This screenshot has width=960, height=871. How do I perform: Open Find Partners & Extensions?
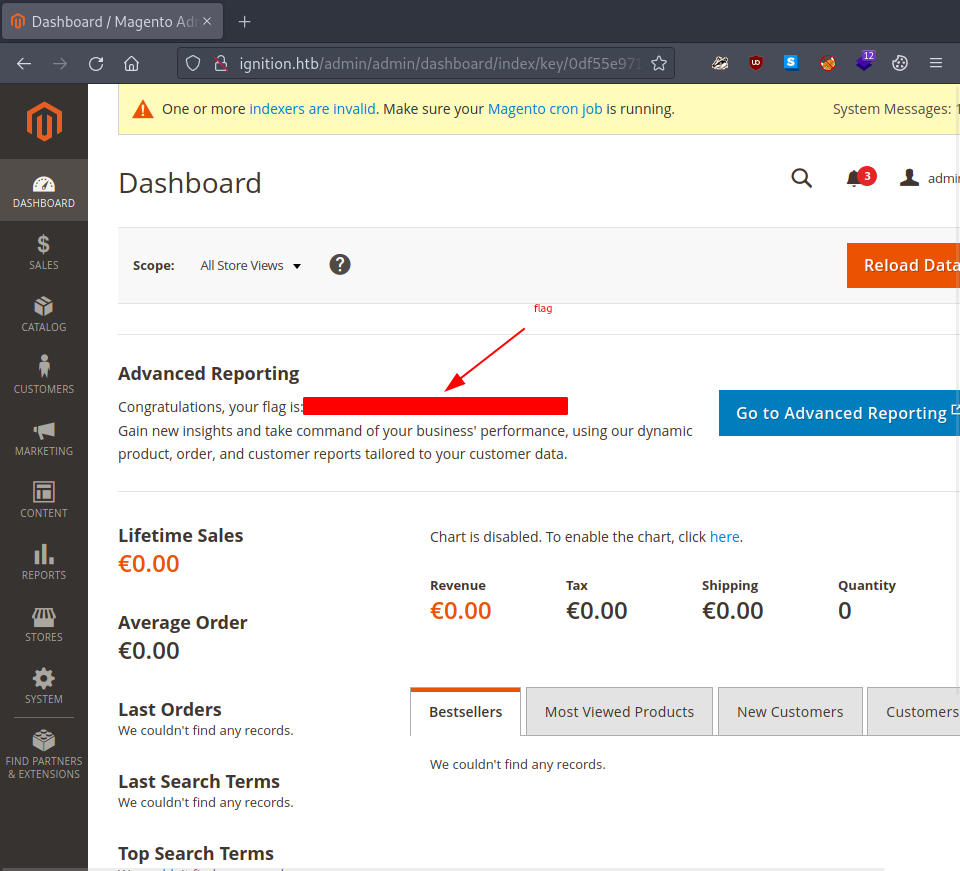(x=43, y=750)
